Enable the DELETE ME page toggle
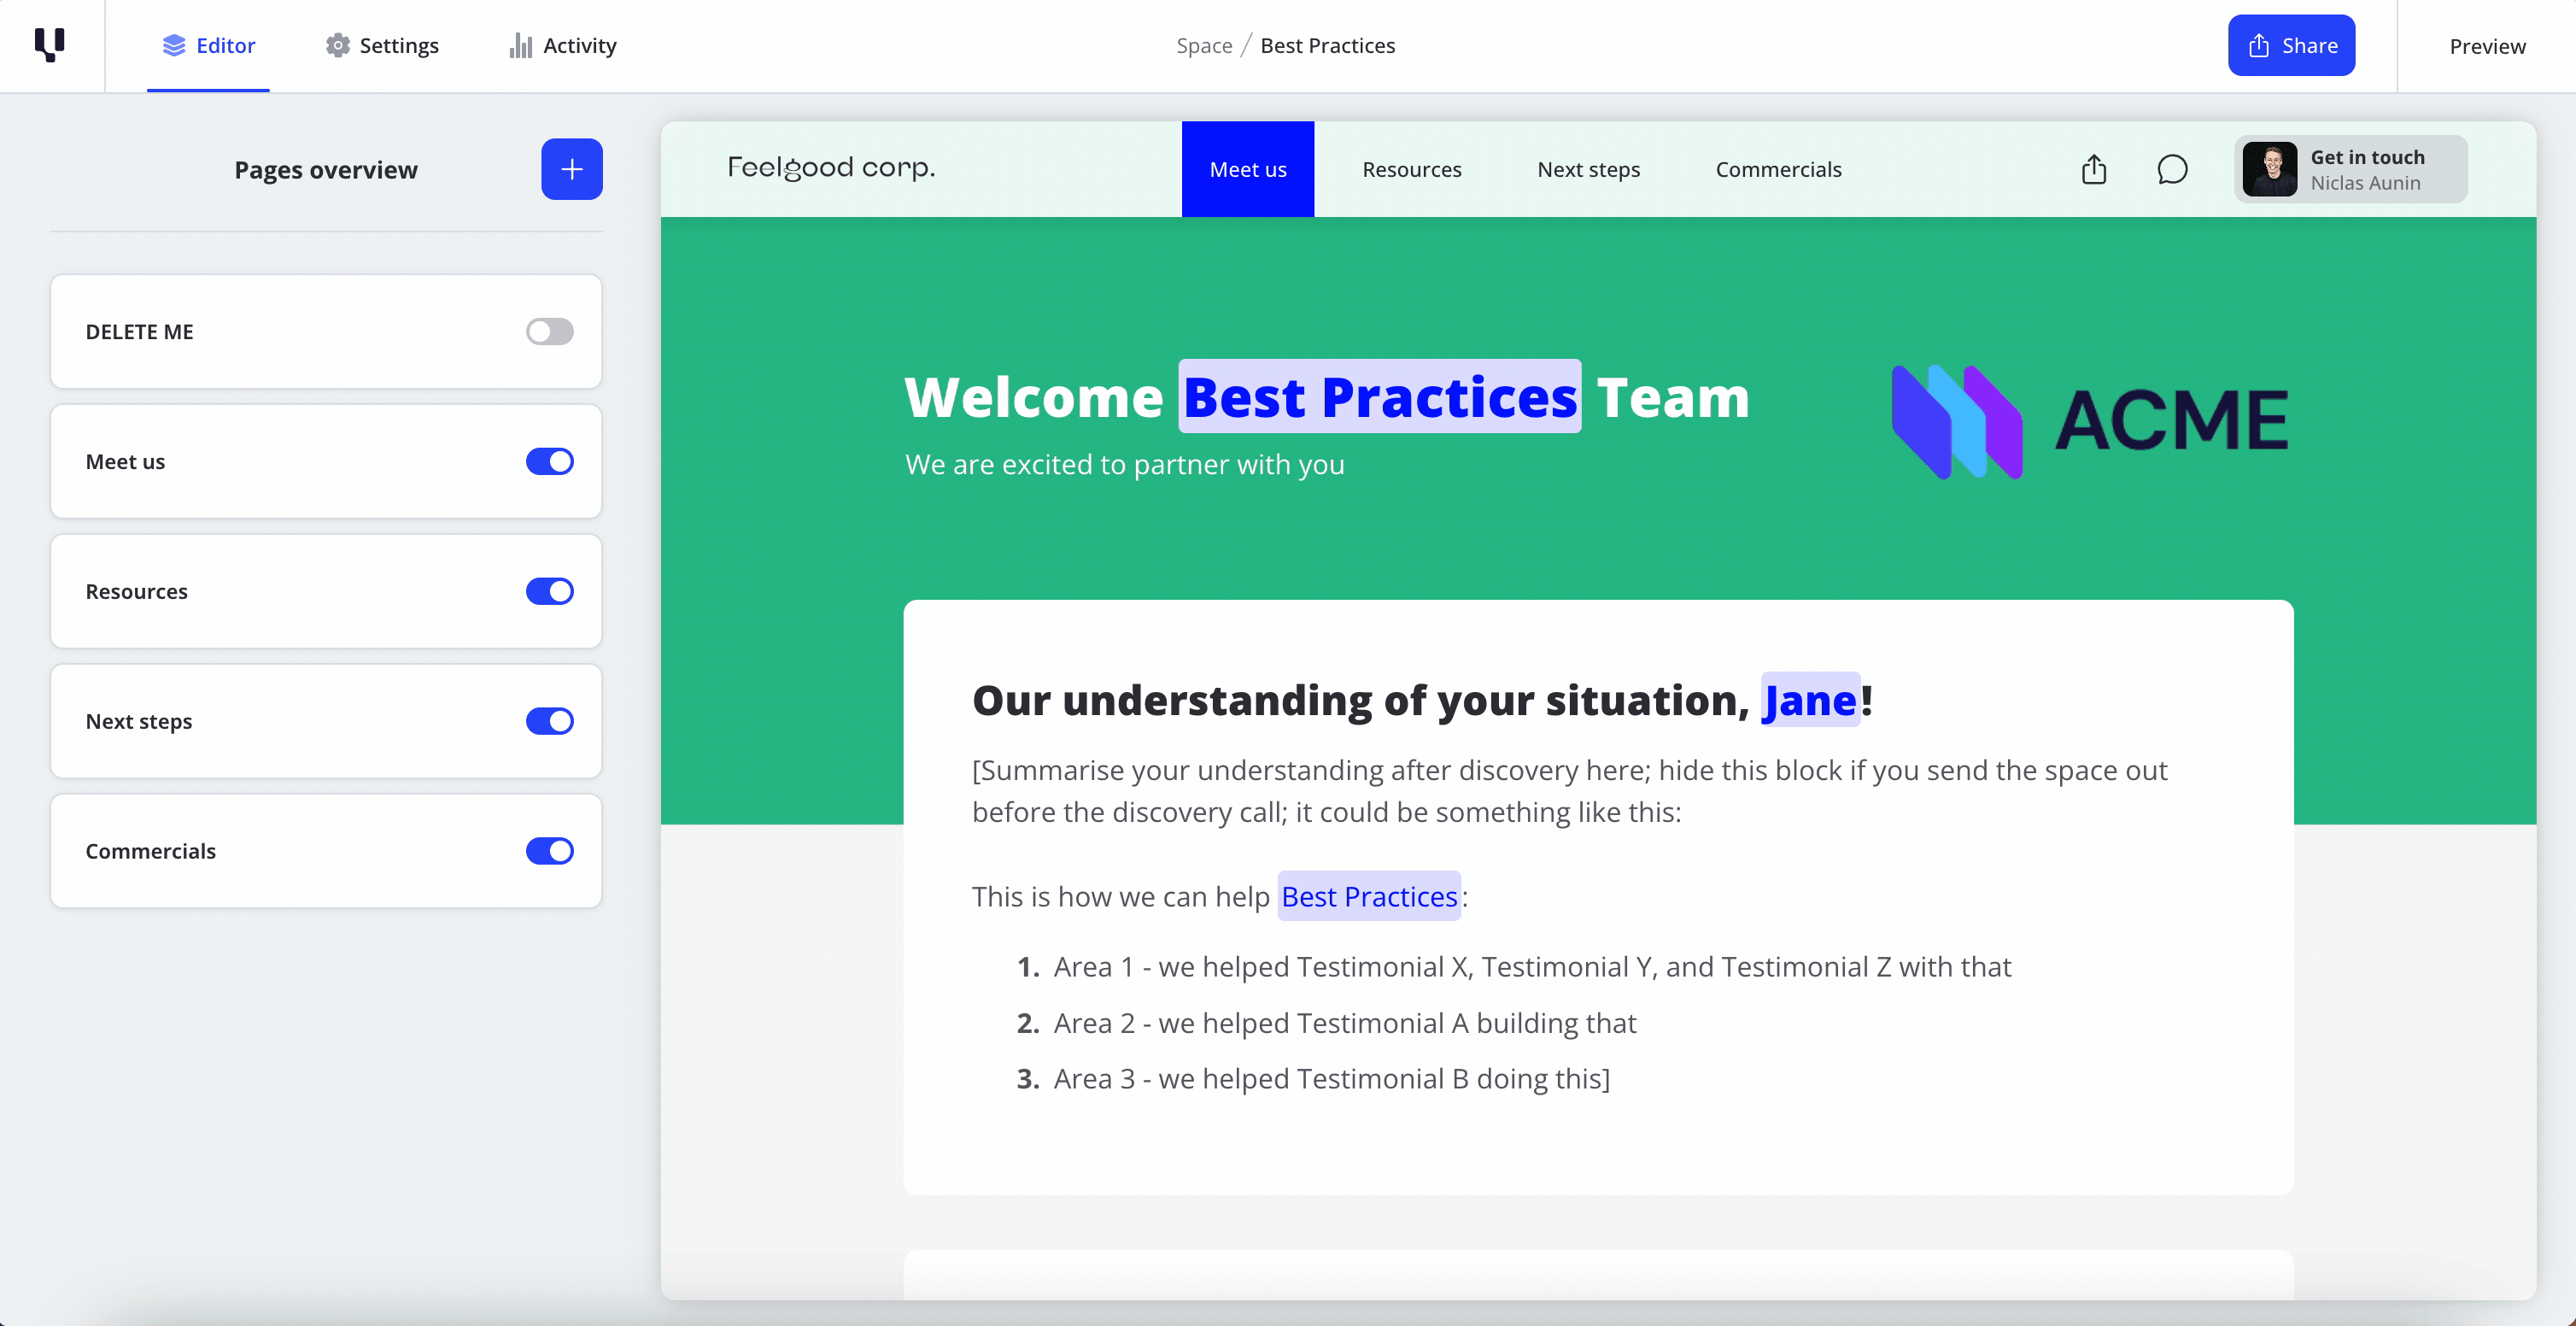2576x1326 pixels. [549, 332]
